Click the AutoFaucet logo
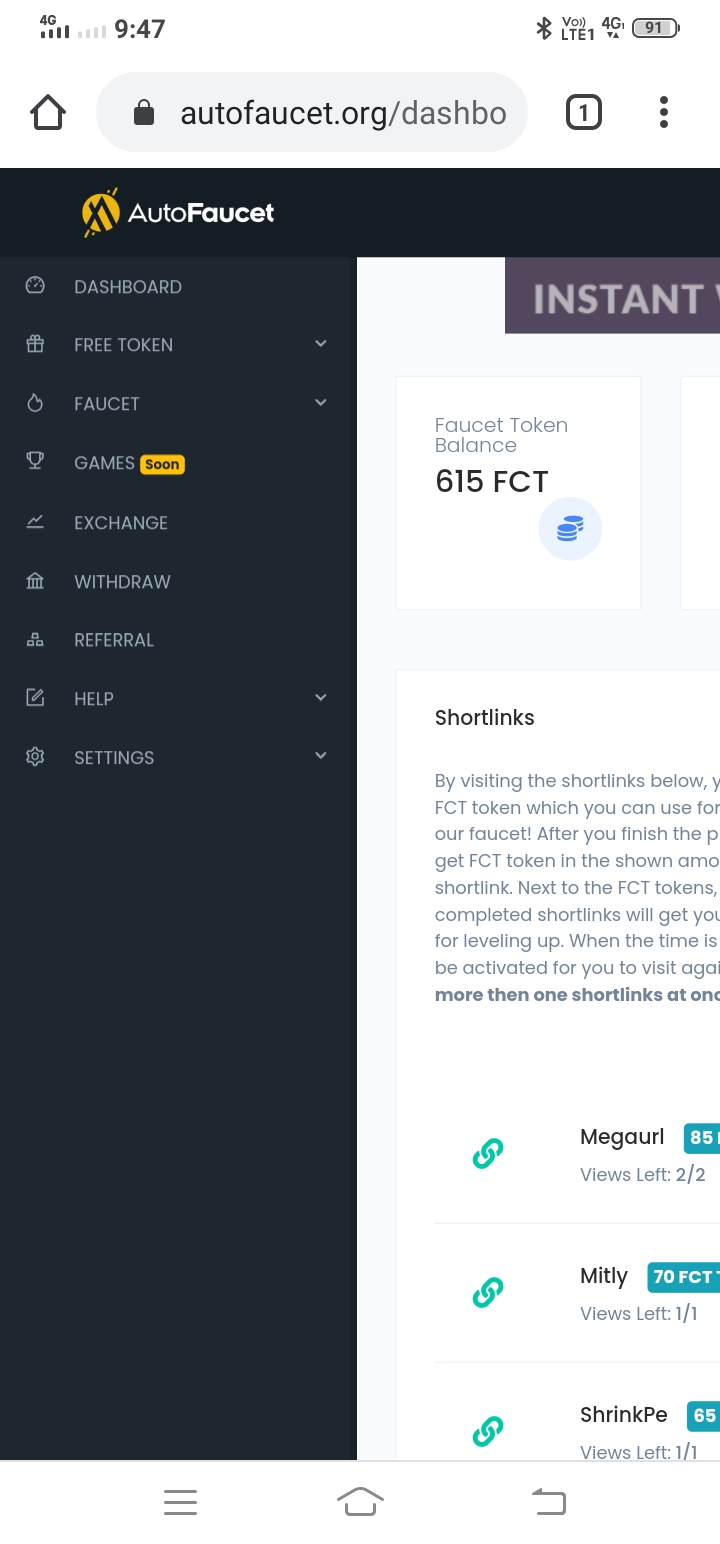Viewport: 720px width, 1544px height. [x=178, y=212]
